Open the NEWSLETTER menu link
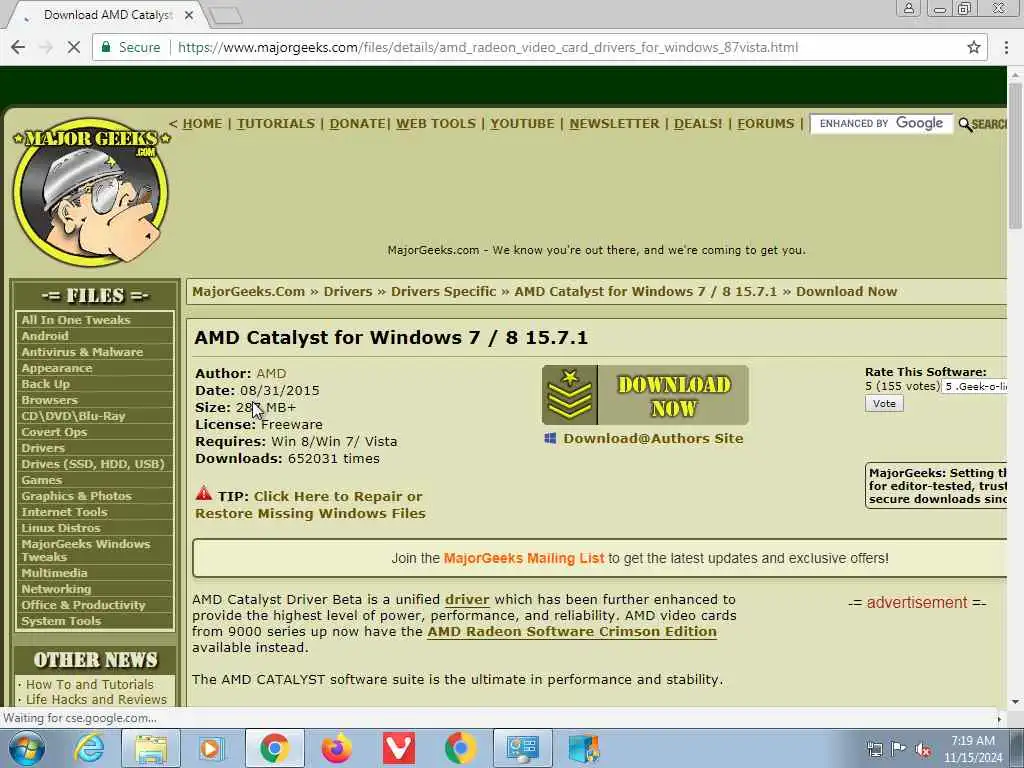The height and width of the screenshot is (768, 1024). [614, 123]
